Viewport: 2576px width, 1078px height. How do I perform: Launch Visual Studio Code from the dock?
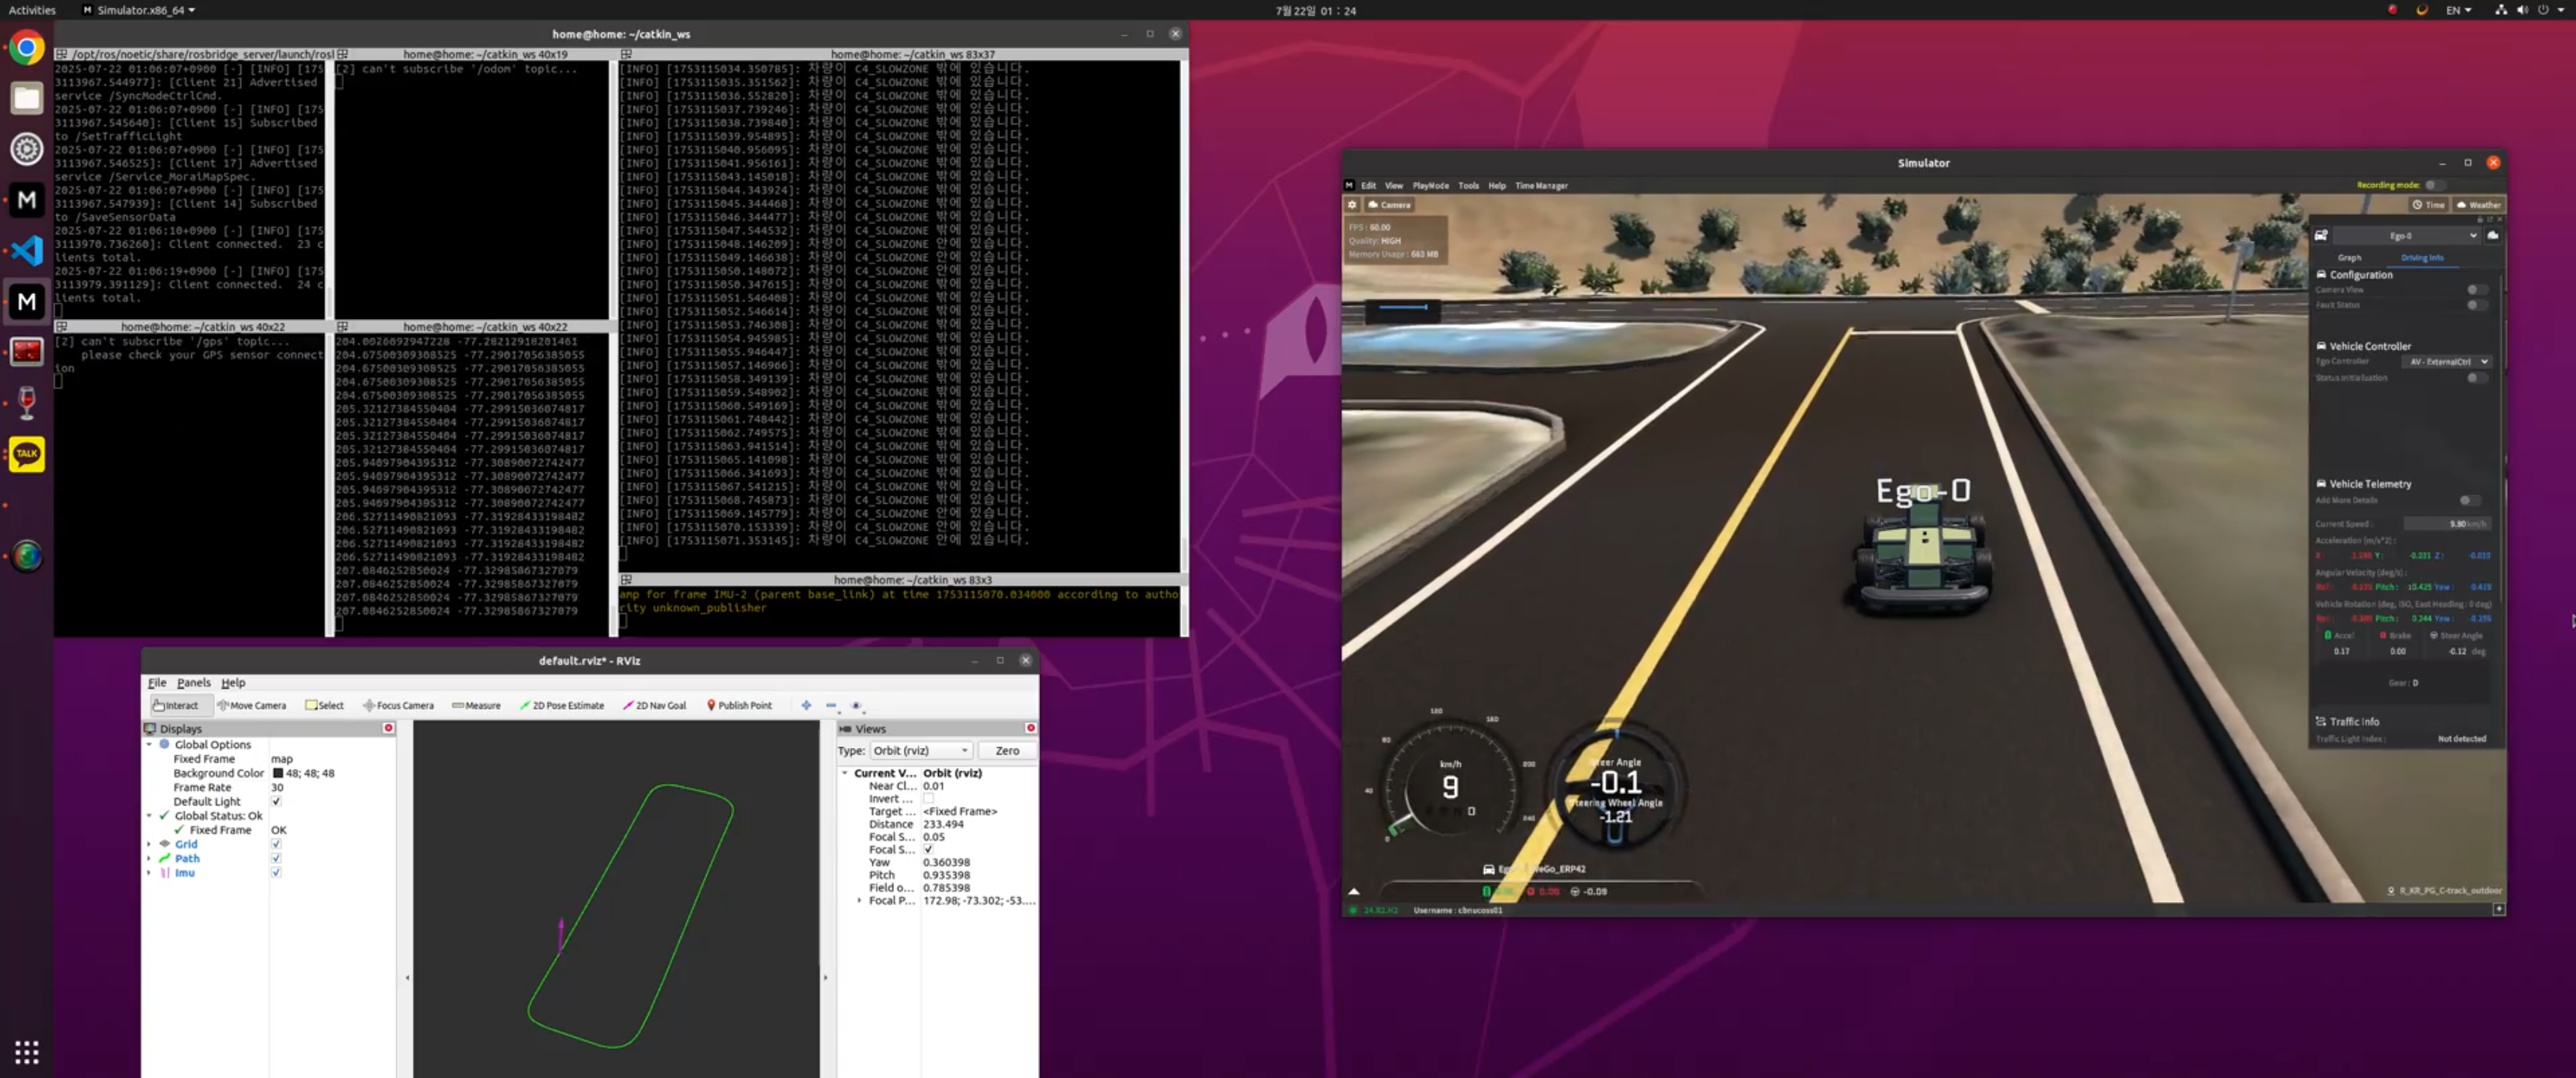click(x=27, y=250)
